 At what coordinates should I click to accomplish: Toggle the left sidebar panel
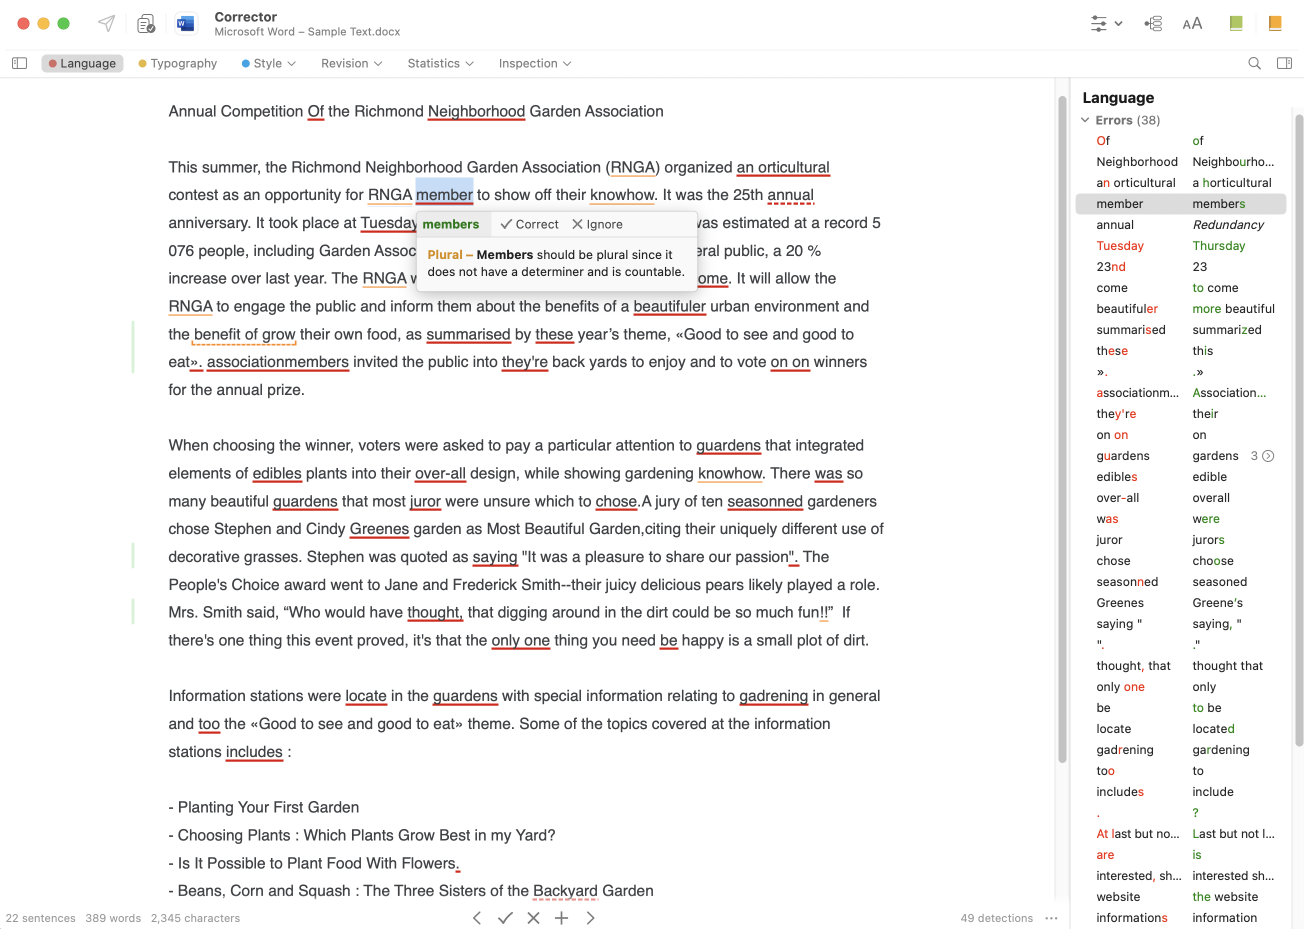(19, 63)
